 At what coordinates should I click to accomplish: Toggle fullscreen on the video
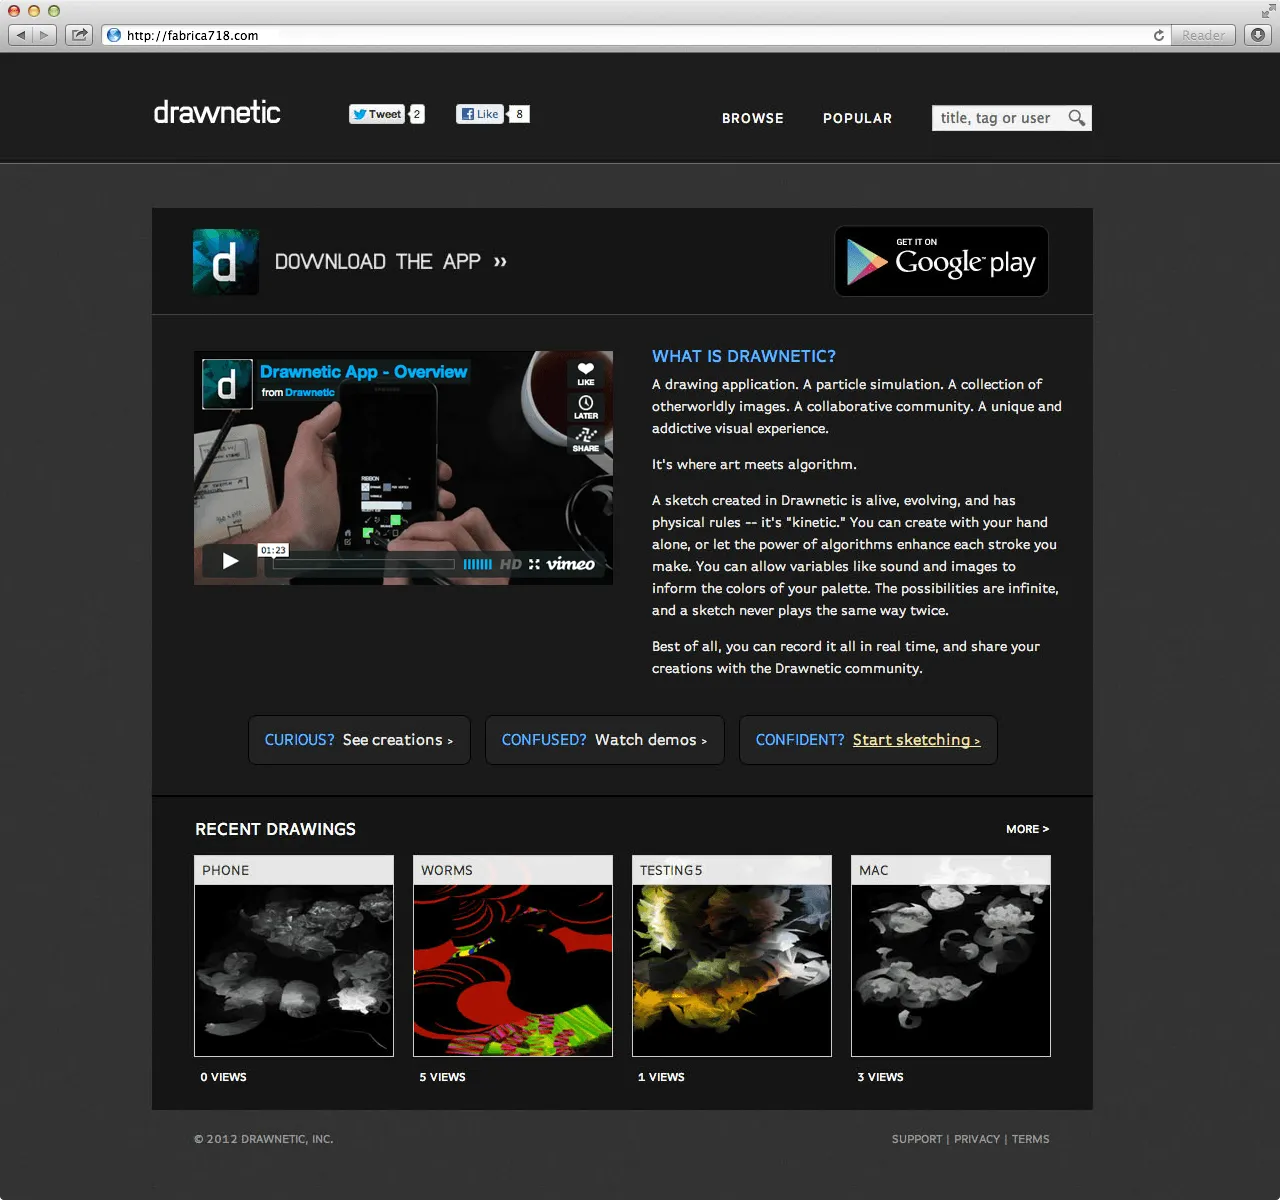point(535,564)
